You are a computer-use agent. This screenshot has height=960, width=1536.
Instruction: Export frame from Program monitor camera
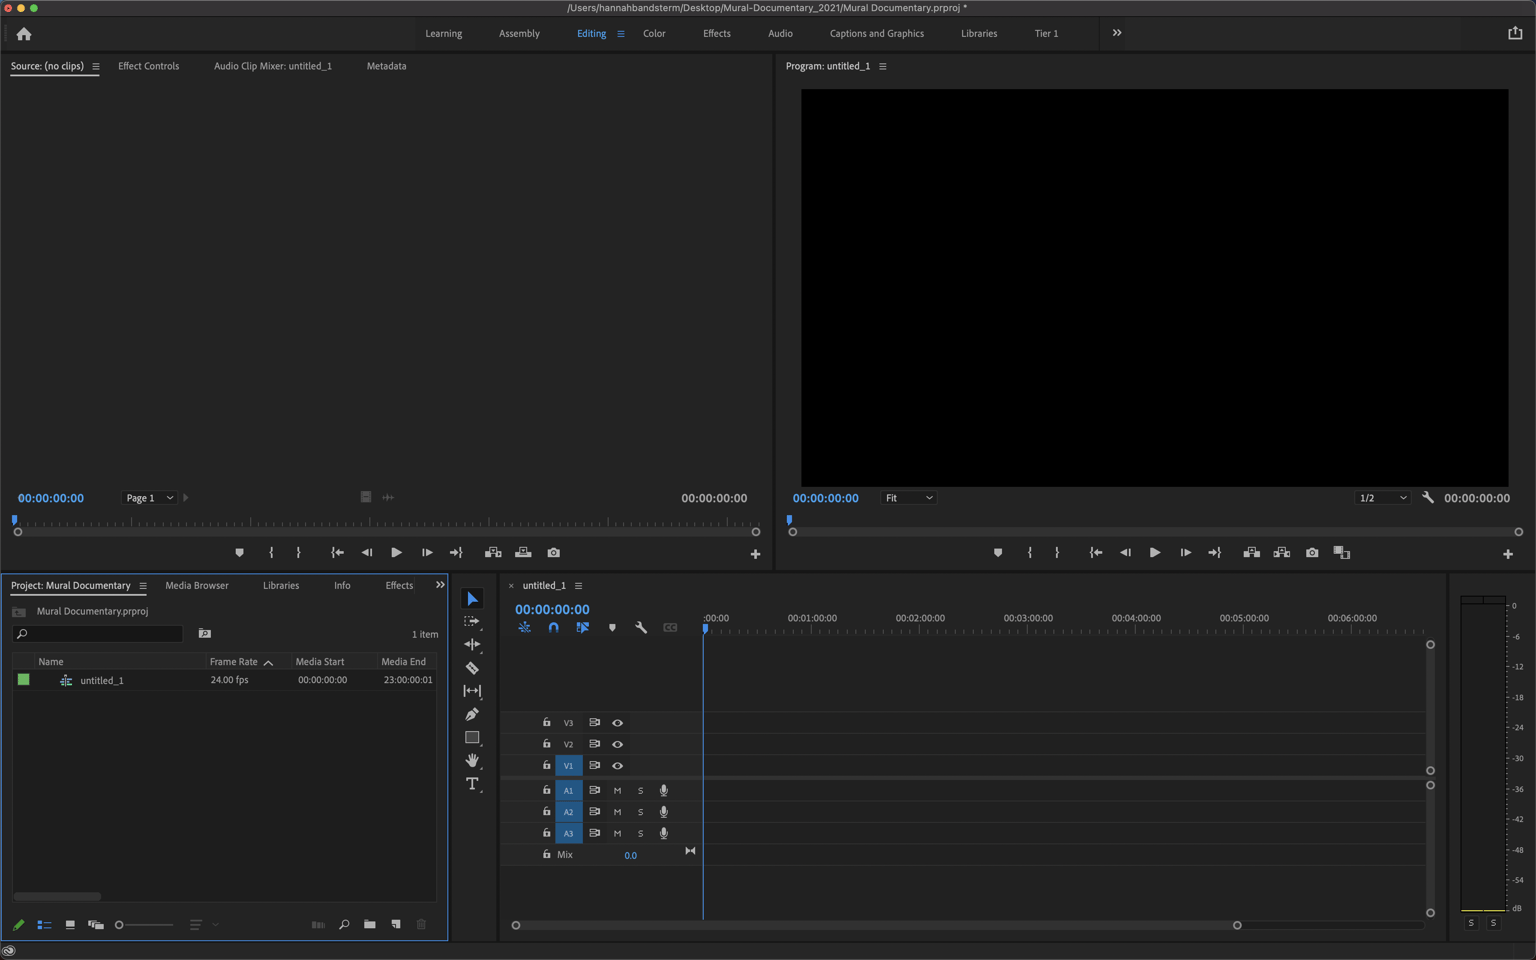coord(1312,553)
